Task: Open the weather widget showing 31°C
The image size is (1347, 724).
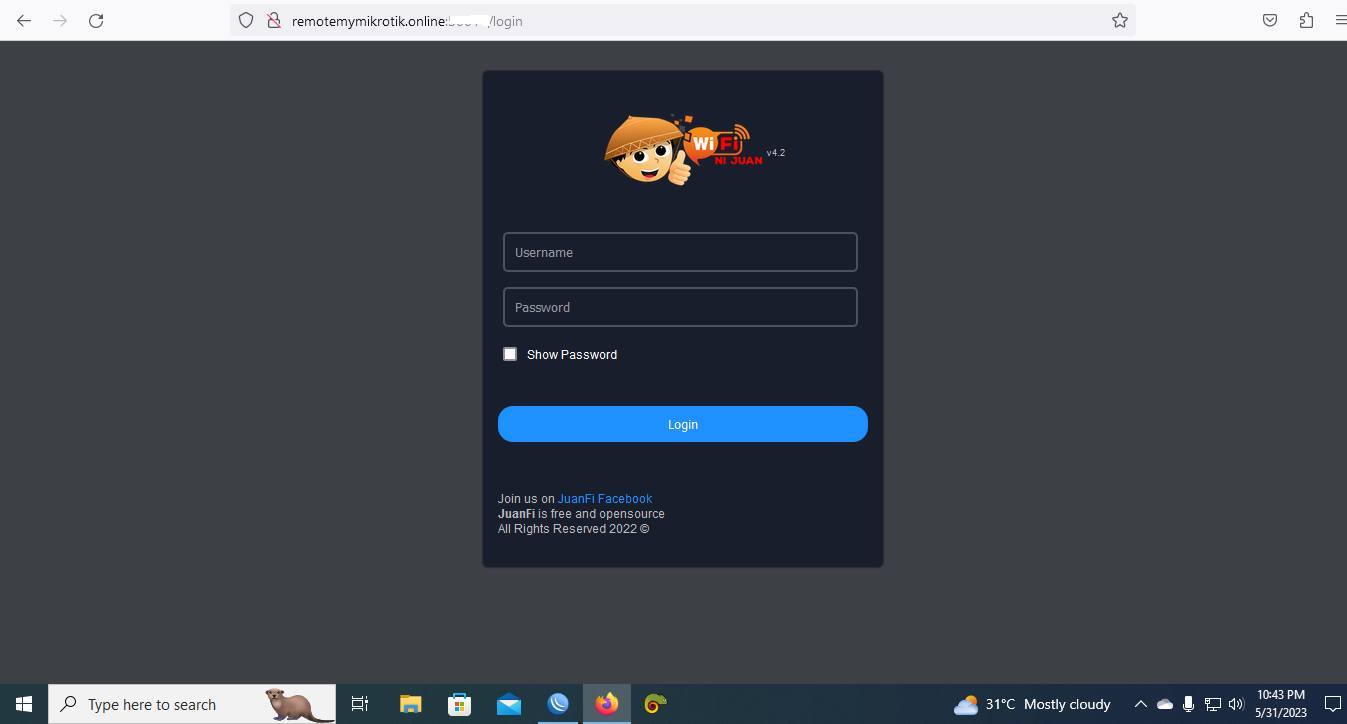Action: [x=1033, y=704]
